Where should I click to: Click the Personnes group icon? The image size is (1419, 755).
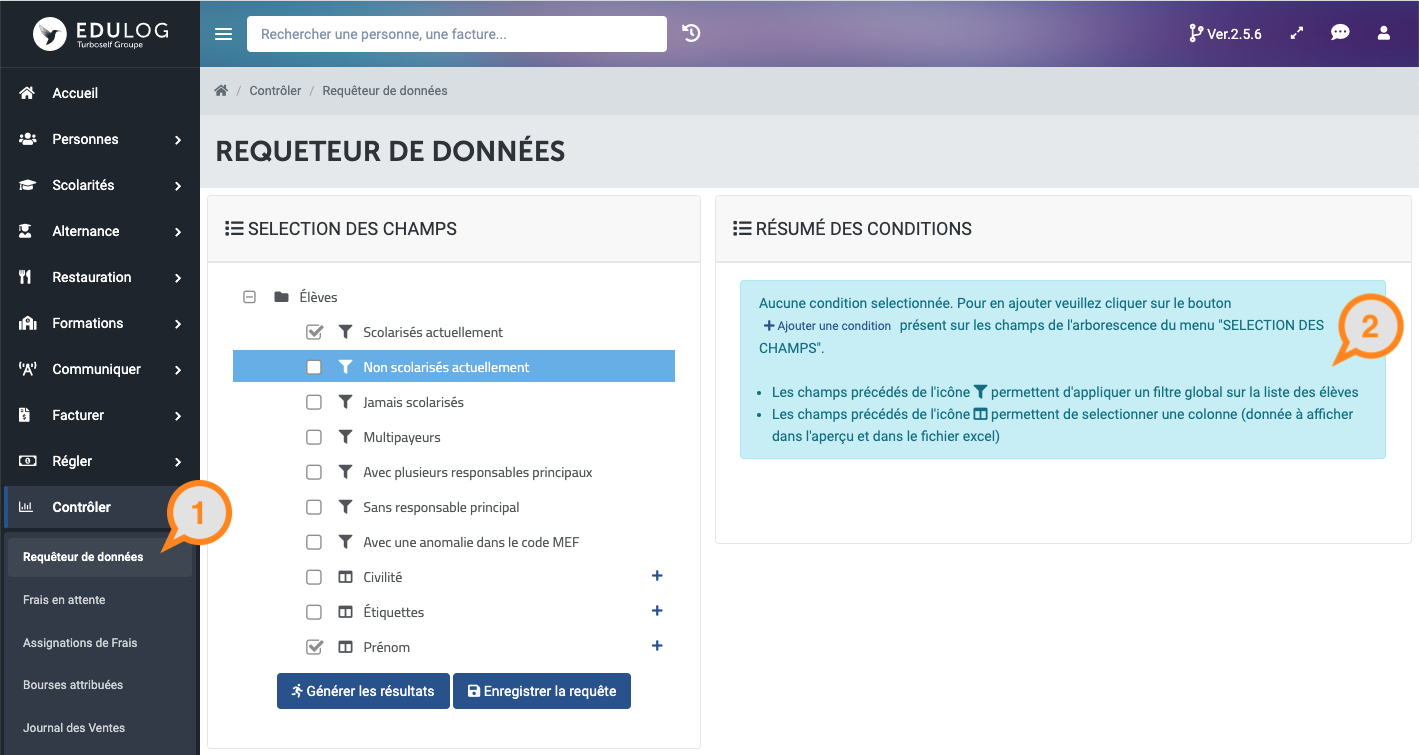coord(27,139)
